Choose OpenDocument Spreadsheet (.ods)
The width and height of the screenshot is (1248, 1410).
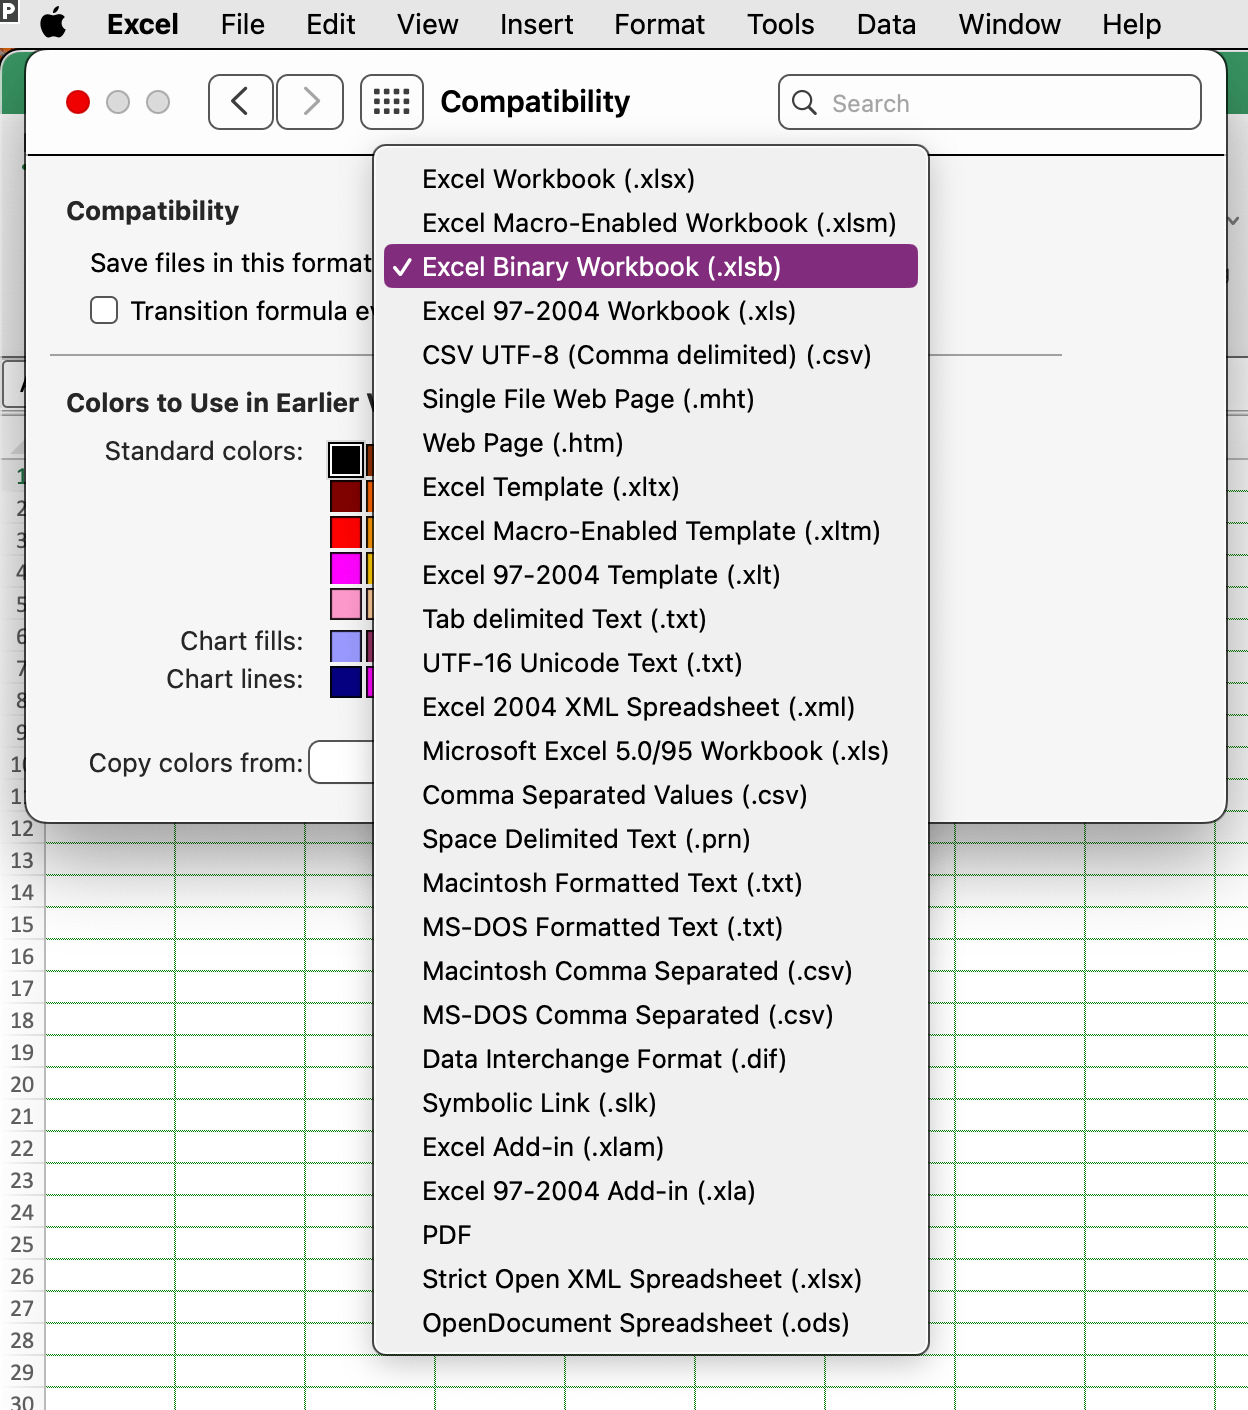651,1323
